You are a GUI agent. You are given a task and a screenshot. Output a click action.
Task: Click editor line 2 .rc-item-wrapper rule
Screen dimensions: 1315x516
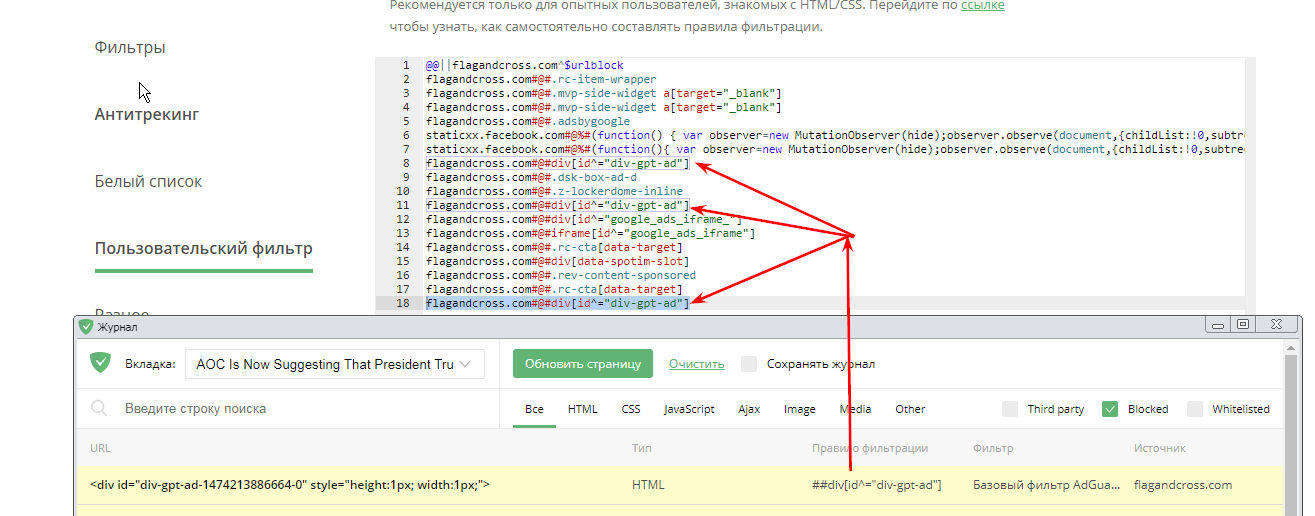[541, 79]
